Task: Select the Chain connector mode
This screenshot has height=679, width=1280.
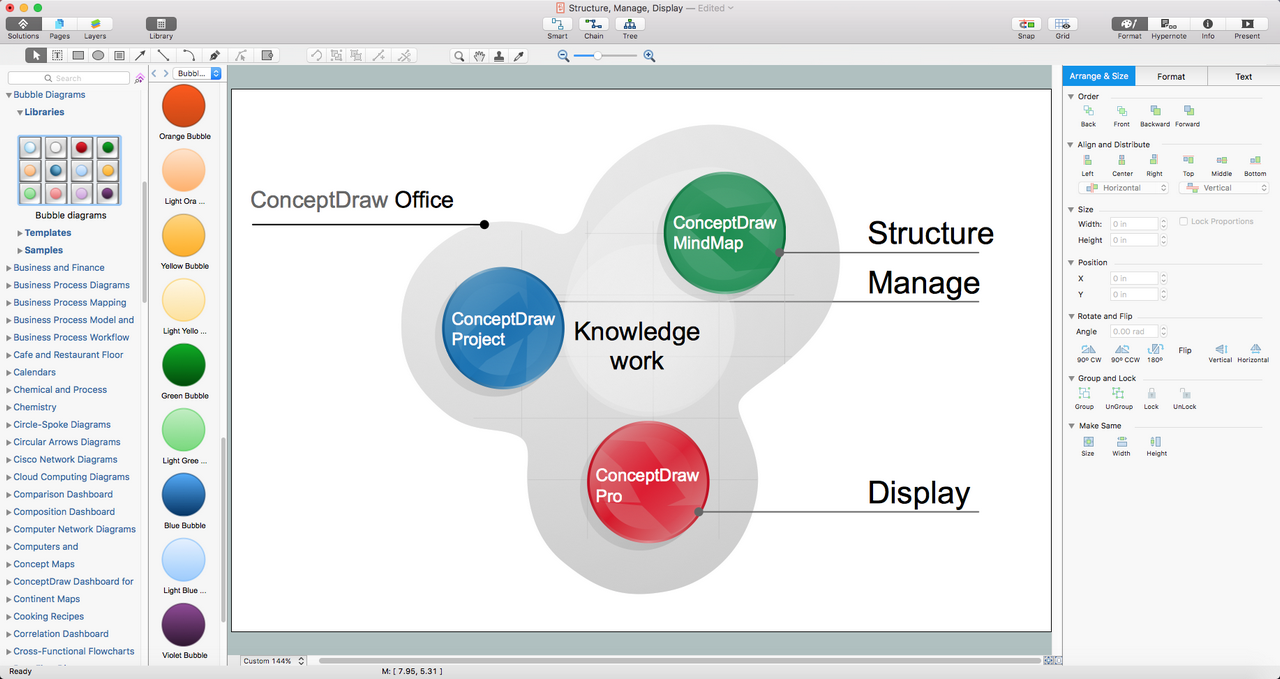Action: [x=593, y=24]
